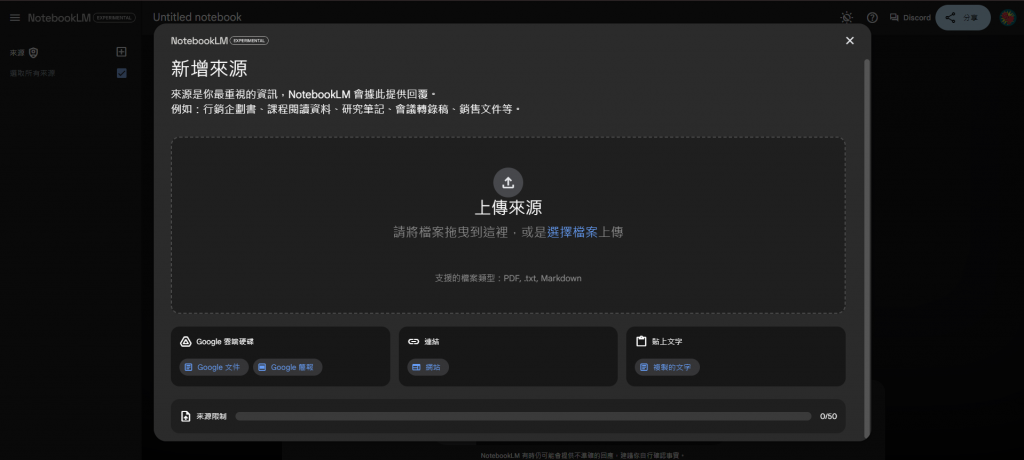Click the upload arrow icon
Image resolution: width=1024 pixels, height=460 pixels.
[508, 182]
